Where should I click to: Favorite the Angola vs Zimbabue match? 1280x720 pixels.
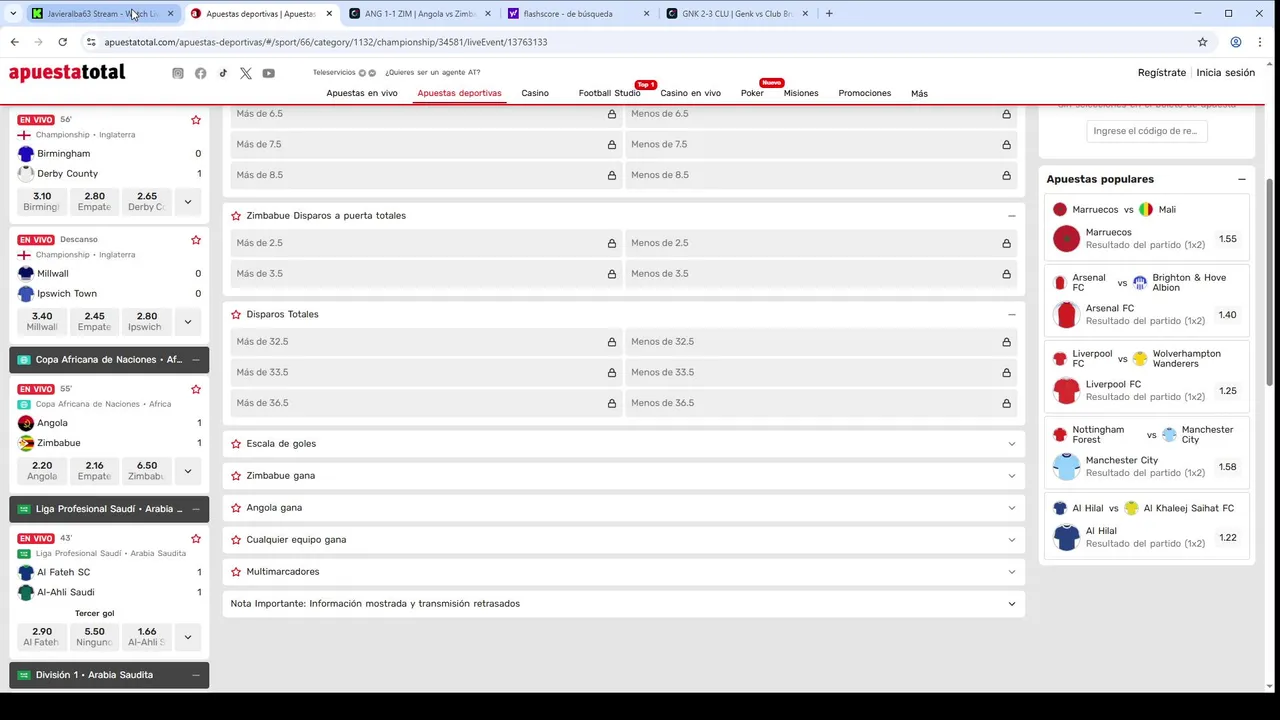tap(196, 389)
